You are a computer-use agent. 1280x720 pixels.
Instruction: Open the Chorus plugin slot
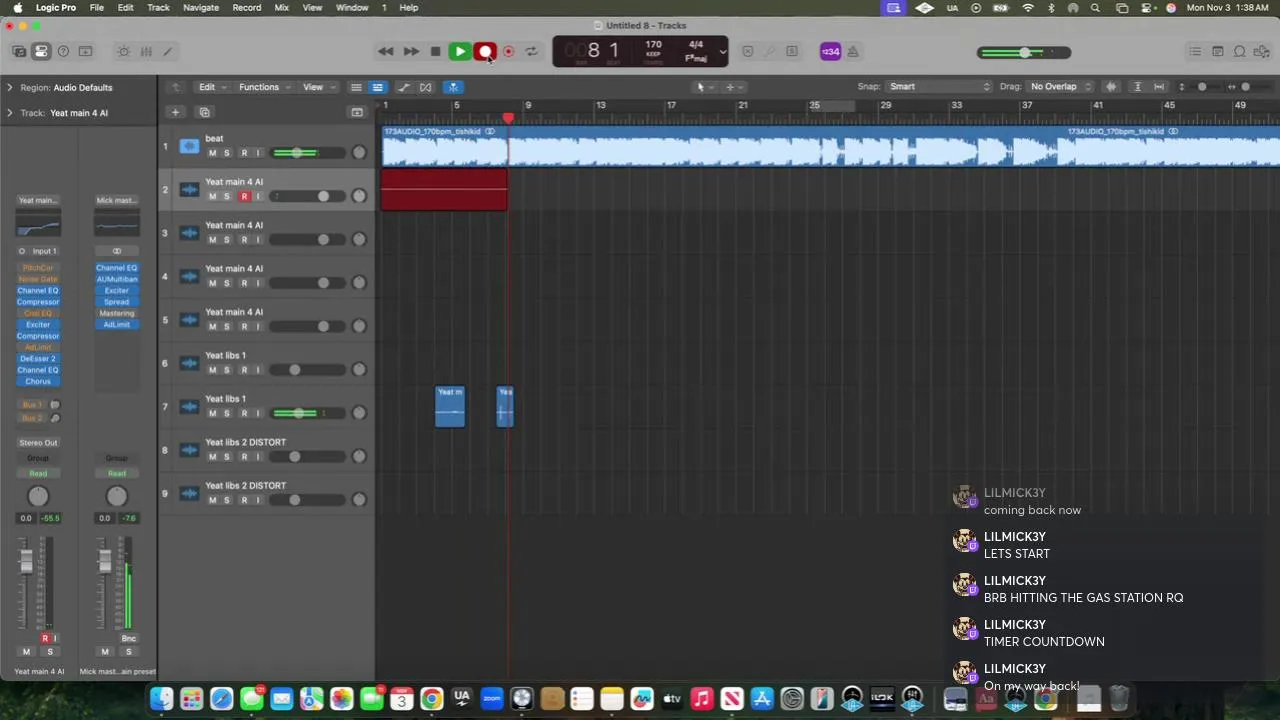coord(38,382)
